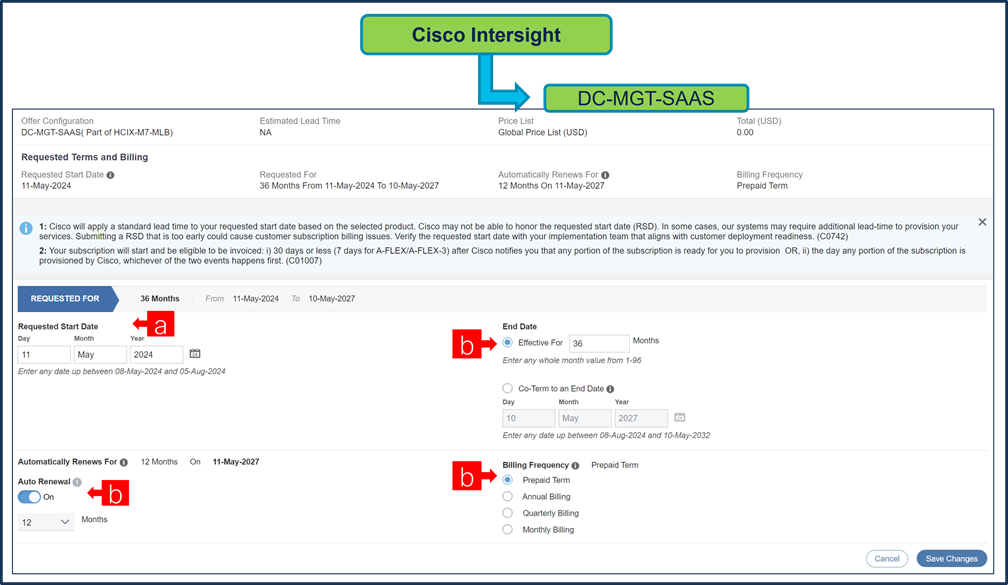This screenshot has height=585, width=1008.
Task: Click '36 Months From 11-May-2024 To 10-May-2027' text
Action: tap(349, 186)
